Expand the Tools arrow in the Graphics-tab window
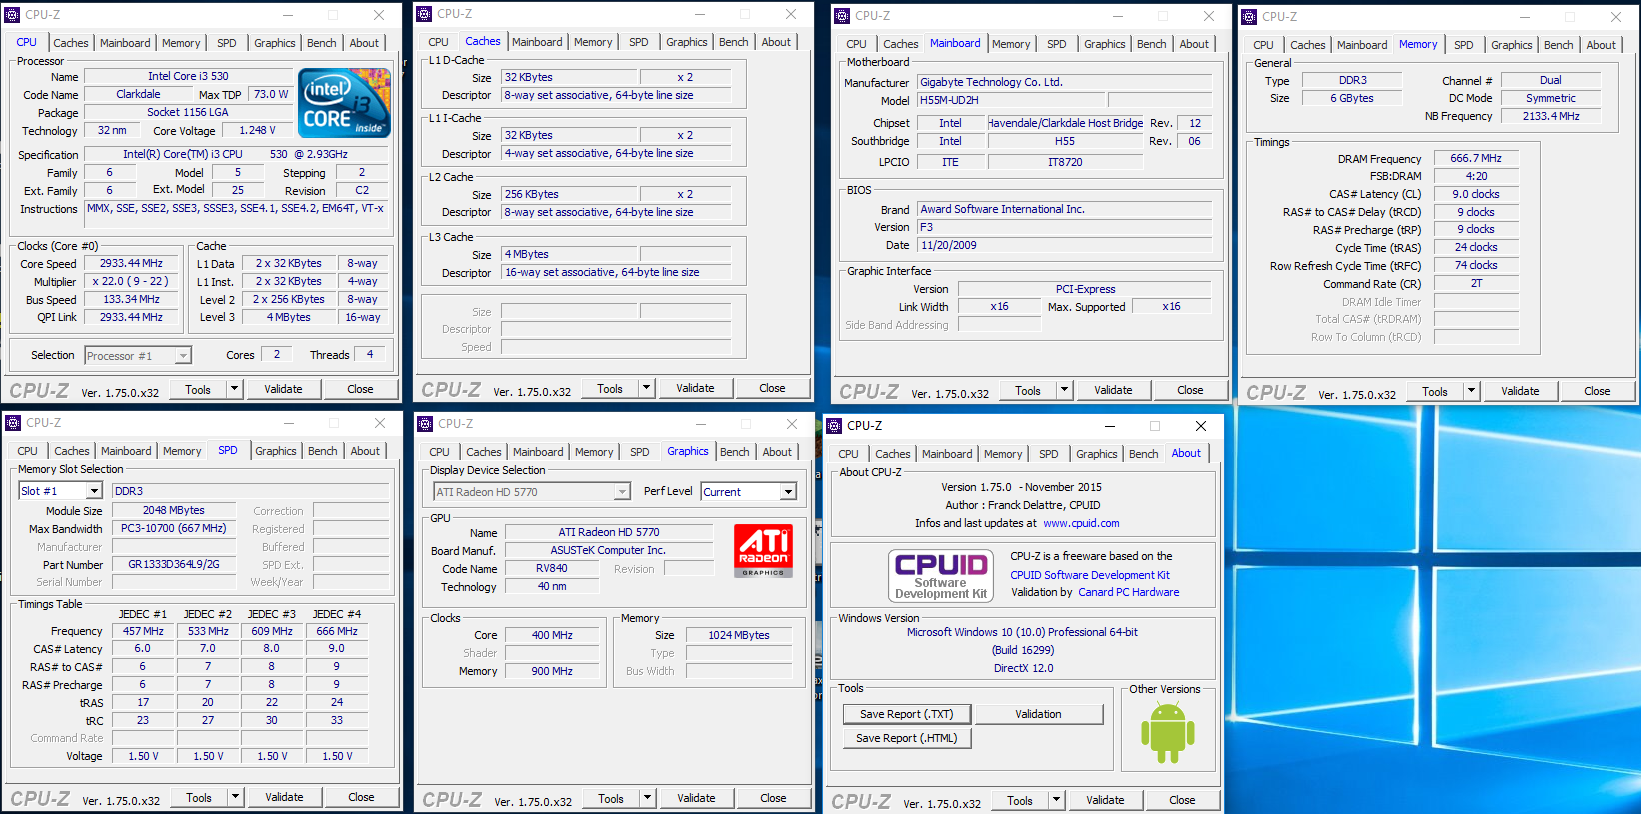 click(648, 798)
